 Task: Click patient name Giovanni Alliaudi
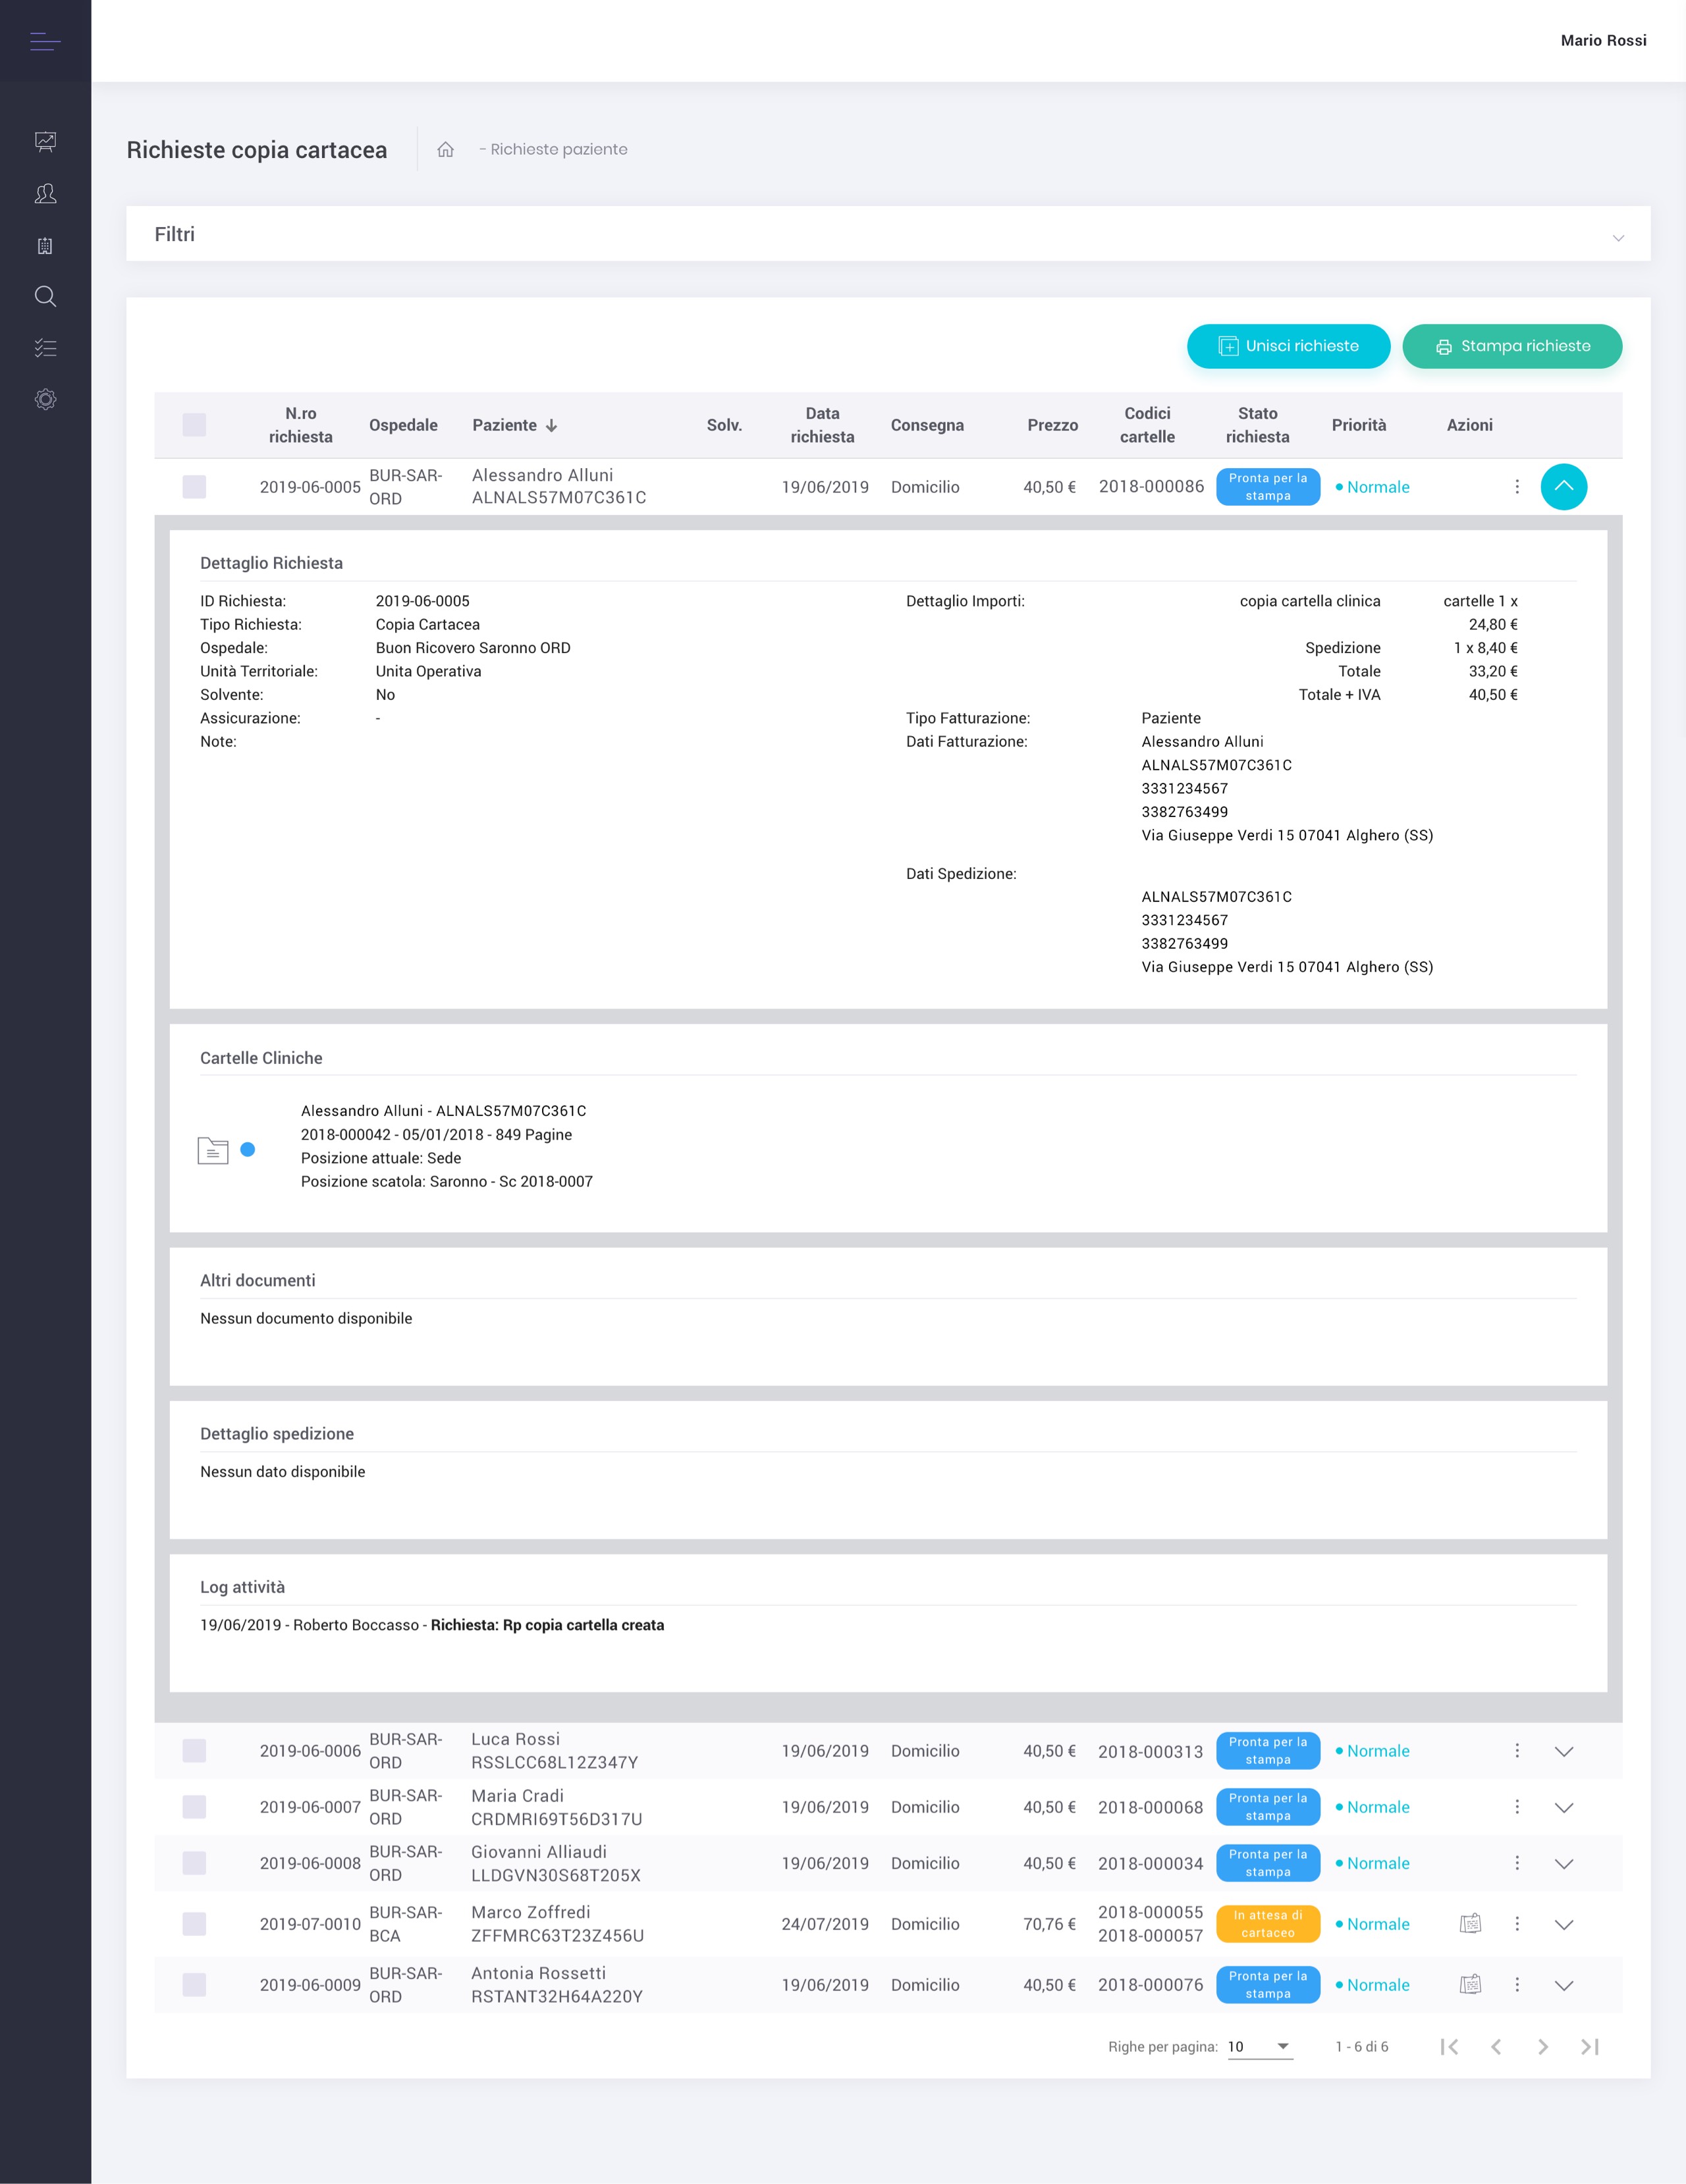(x=539, y=1852)
